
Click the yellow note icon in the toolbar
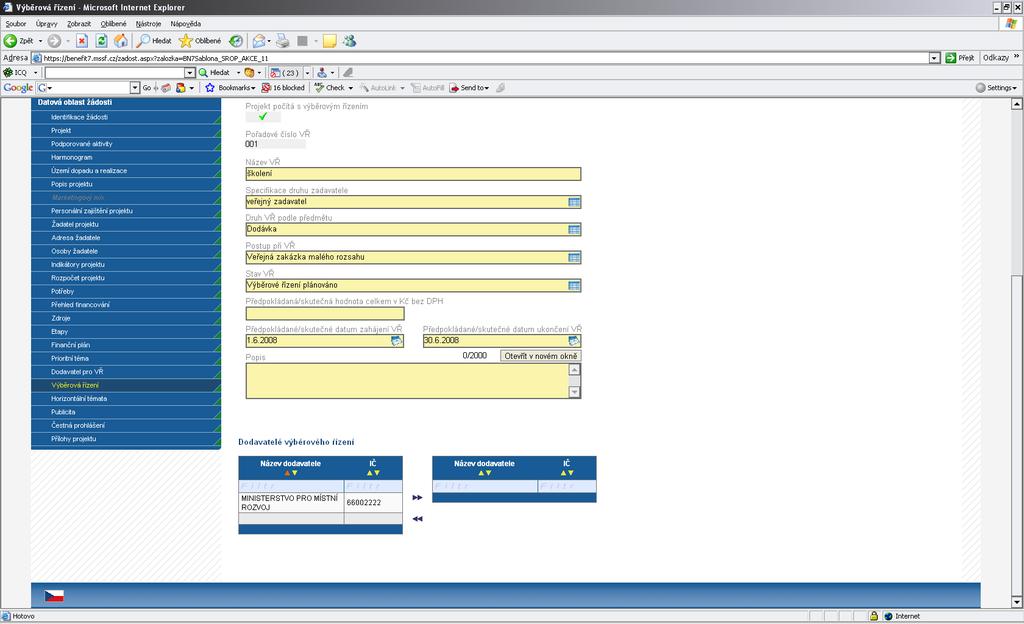click(330, 41)
